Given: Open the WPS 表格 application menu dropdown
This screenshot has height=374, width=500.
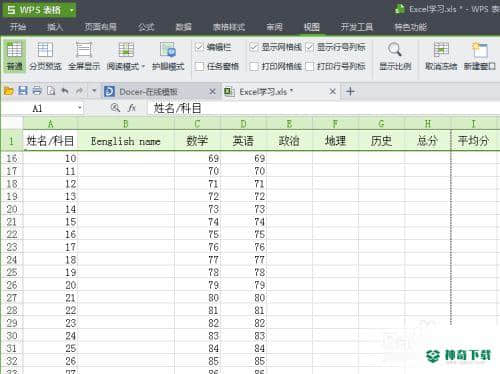Looking at the screenshot, I should (71, 10).
